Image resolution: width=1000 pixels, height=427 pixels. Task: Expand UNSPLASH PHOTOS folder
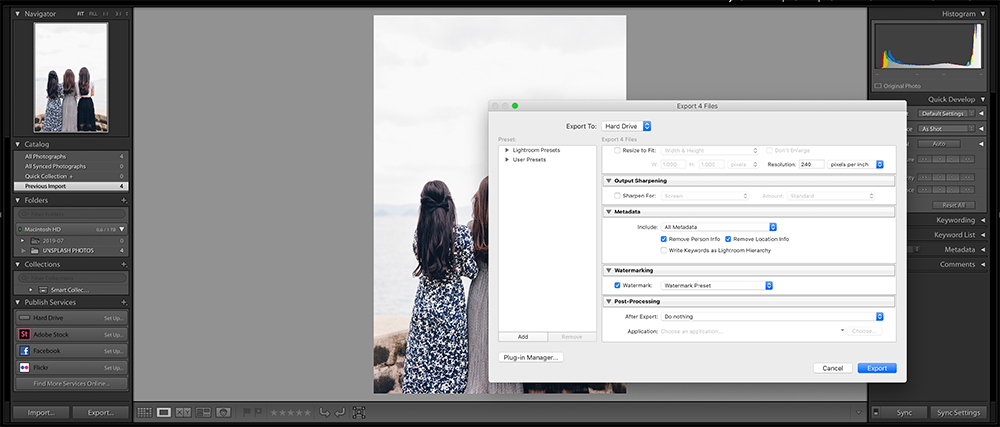pyautogui.click(x=24, y=250)
